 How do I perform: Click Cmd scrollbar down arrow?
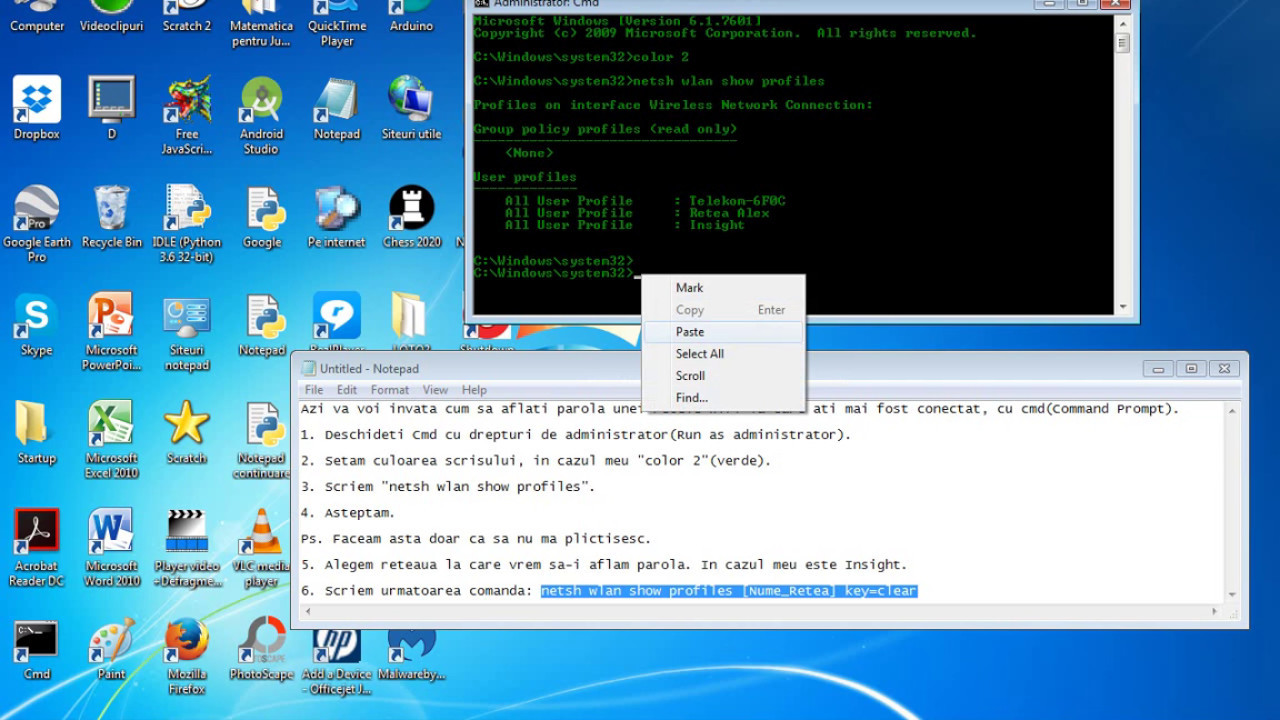(x=1123, y=307)
